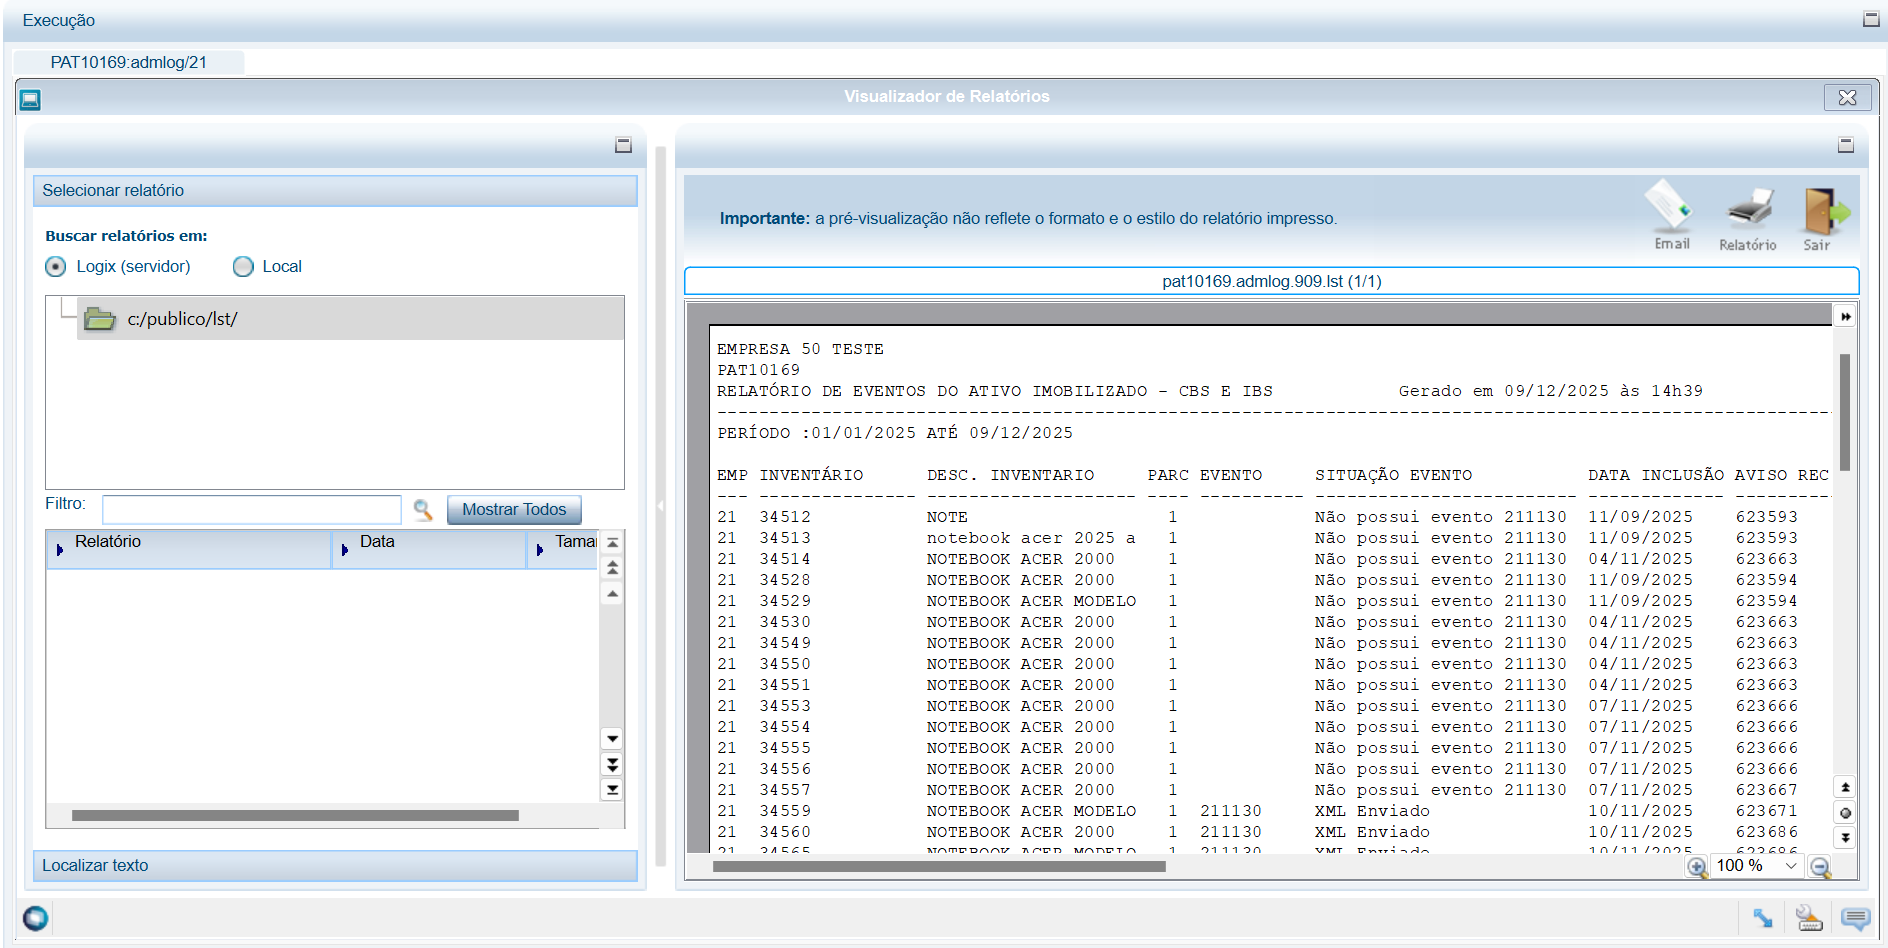Click the splitter collapse arrow between panels
This screenshot has height=948, width=1888.
coord(660,506)
